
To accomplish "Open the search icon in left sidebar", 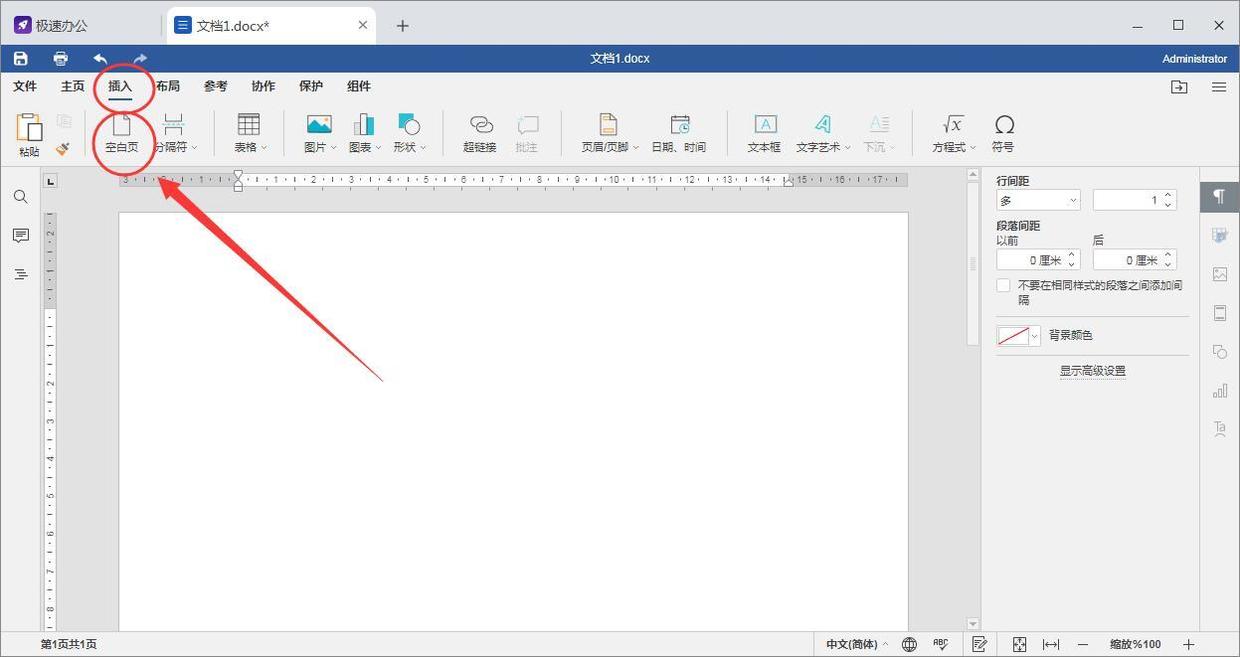I will click(x=20, y=197).
